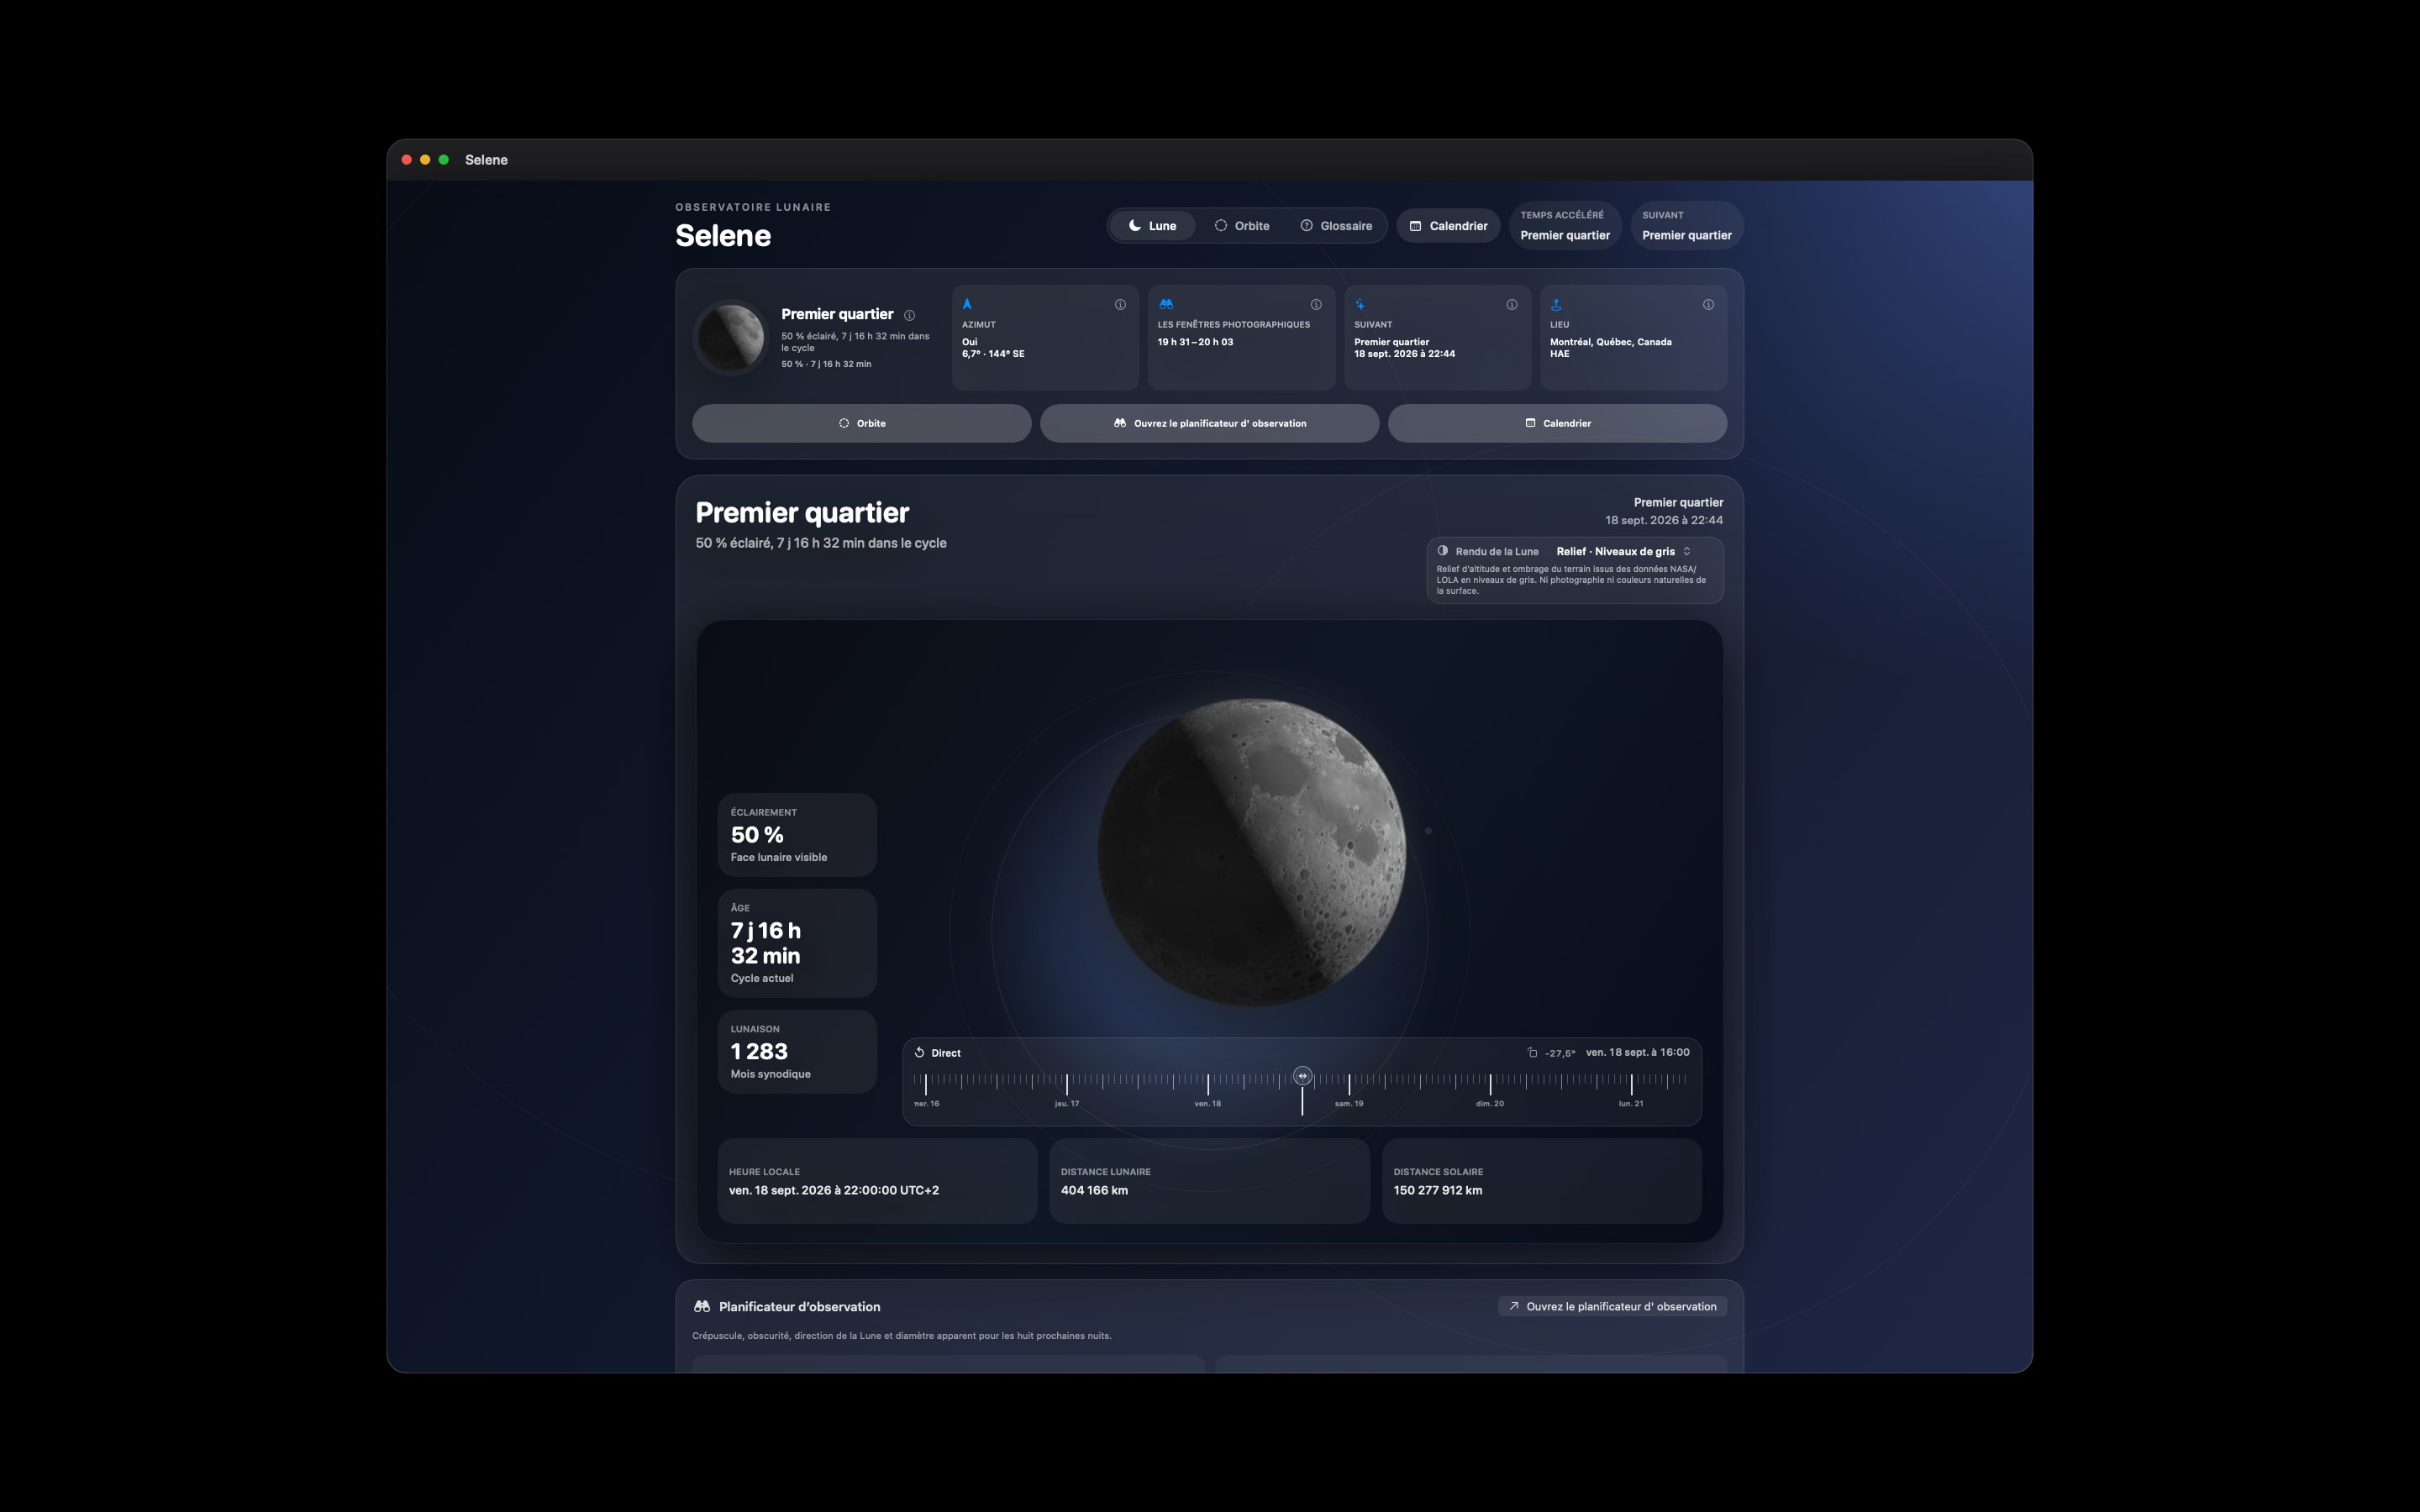Open planner link with arrow in Planificateur section

tap(1613, 1307)
